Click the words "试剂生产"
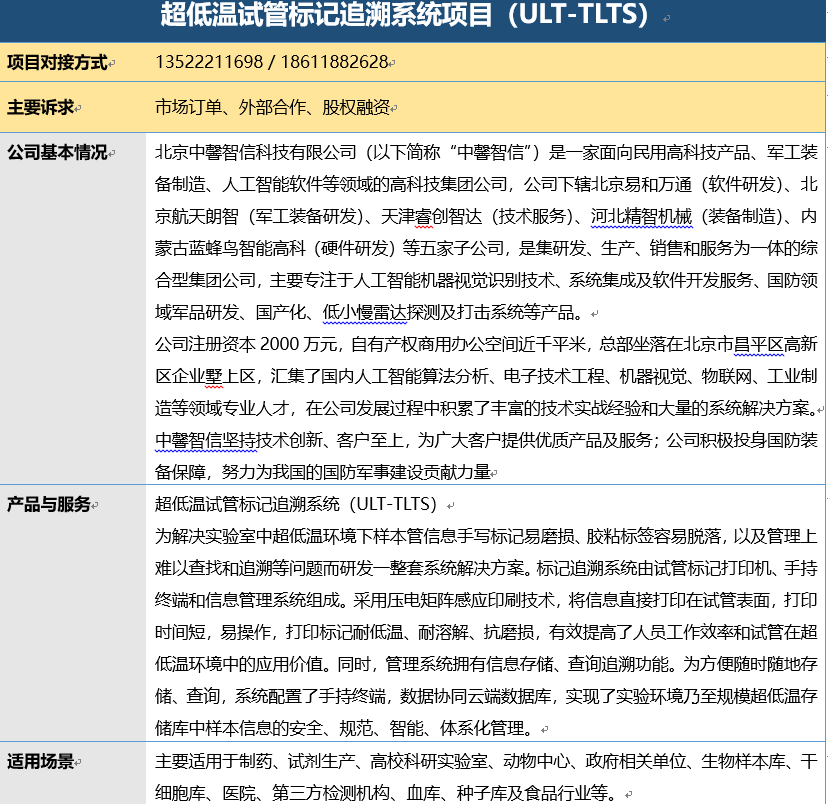 (x=322, y=762)
